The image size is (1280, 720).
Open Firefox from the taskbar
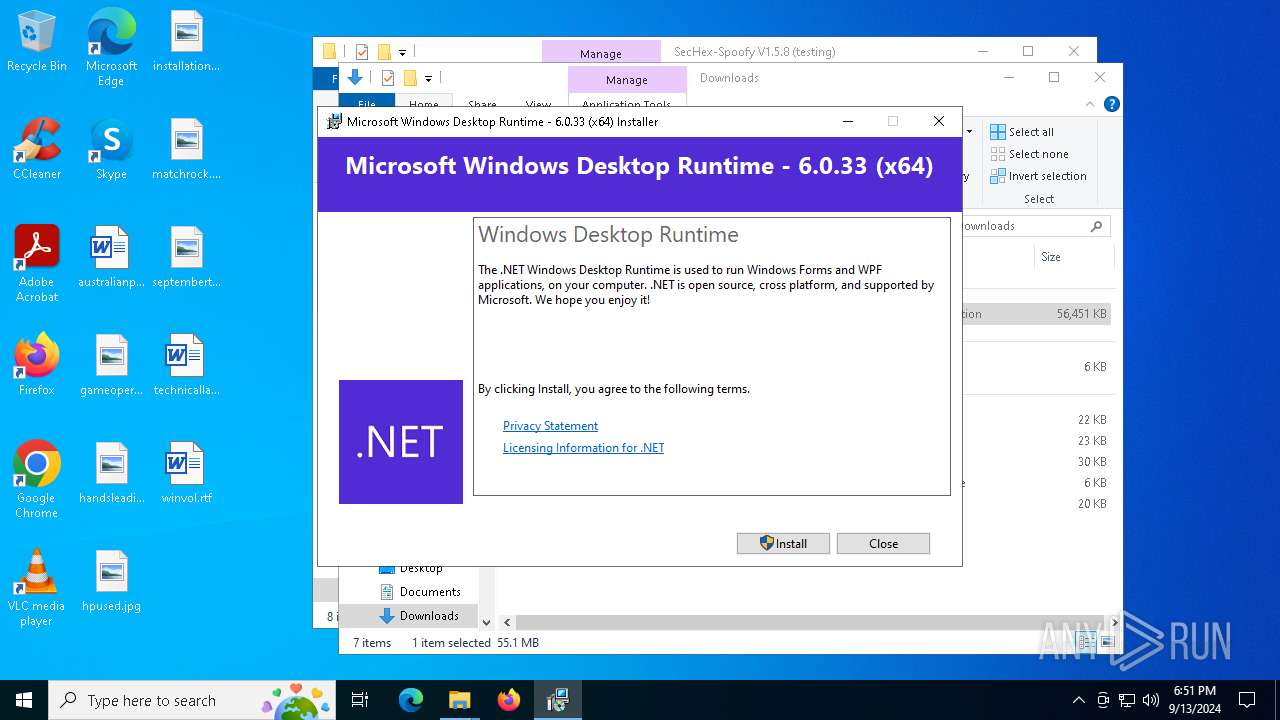[x=508, y=700]
